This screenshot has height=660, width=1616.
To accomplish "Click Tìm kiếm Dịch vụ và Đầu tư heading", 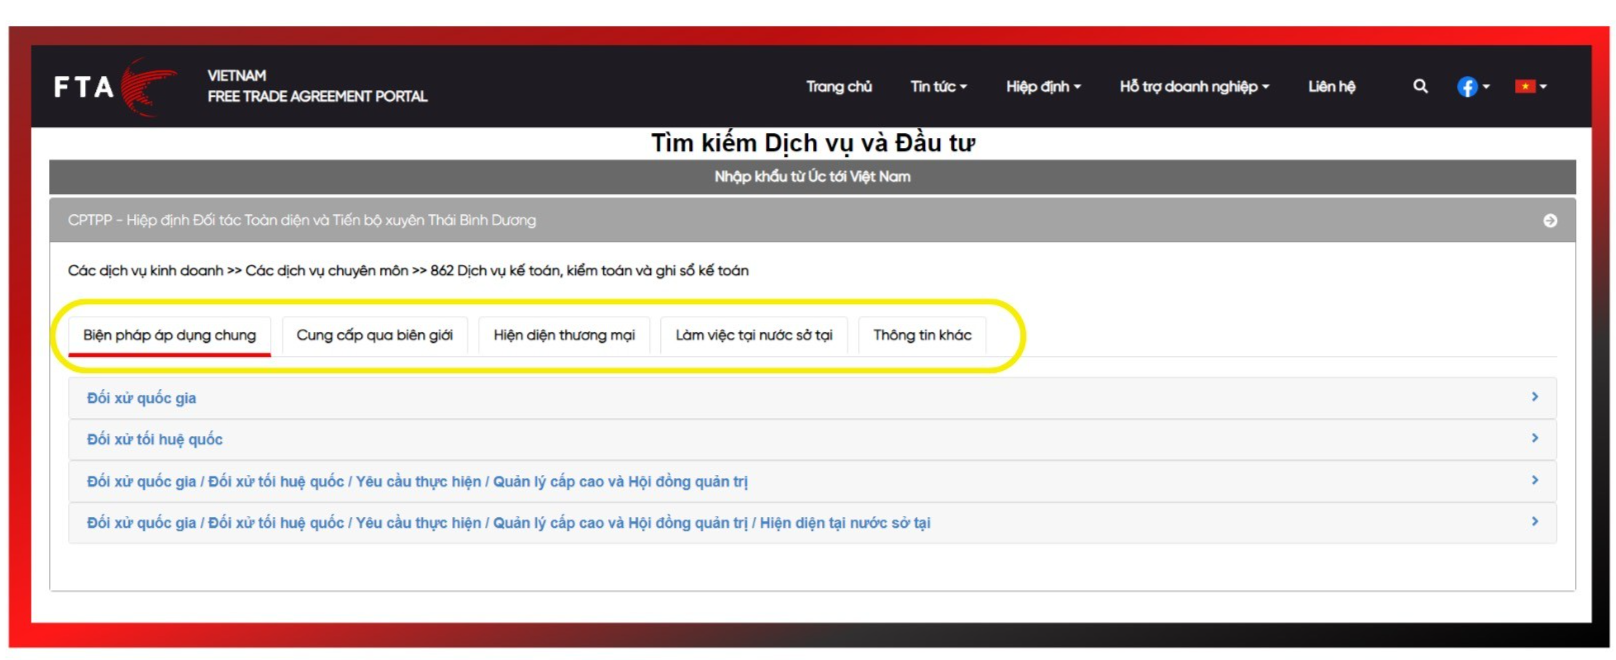I will [813, 143].
